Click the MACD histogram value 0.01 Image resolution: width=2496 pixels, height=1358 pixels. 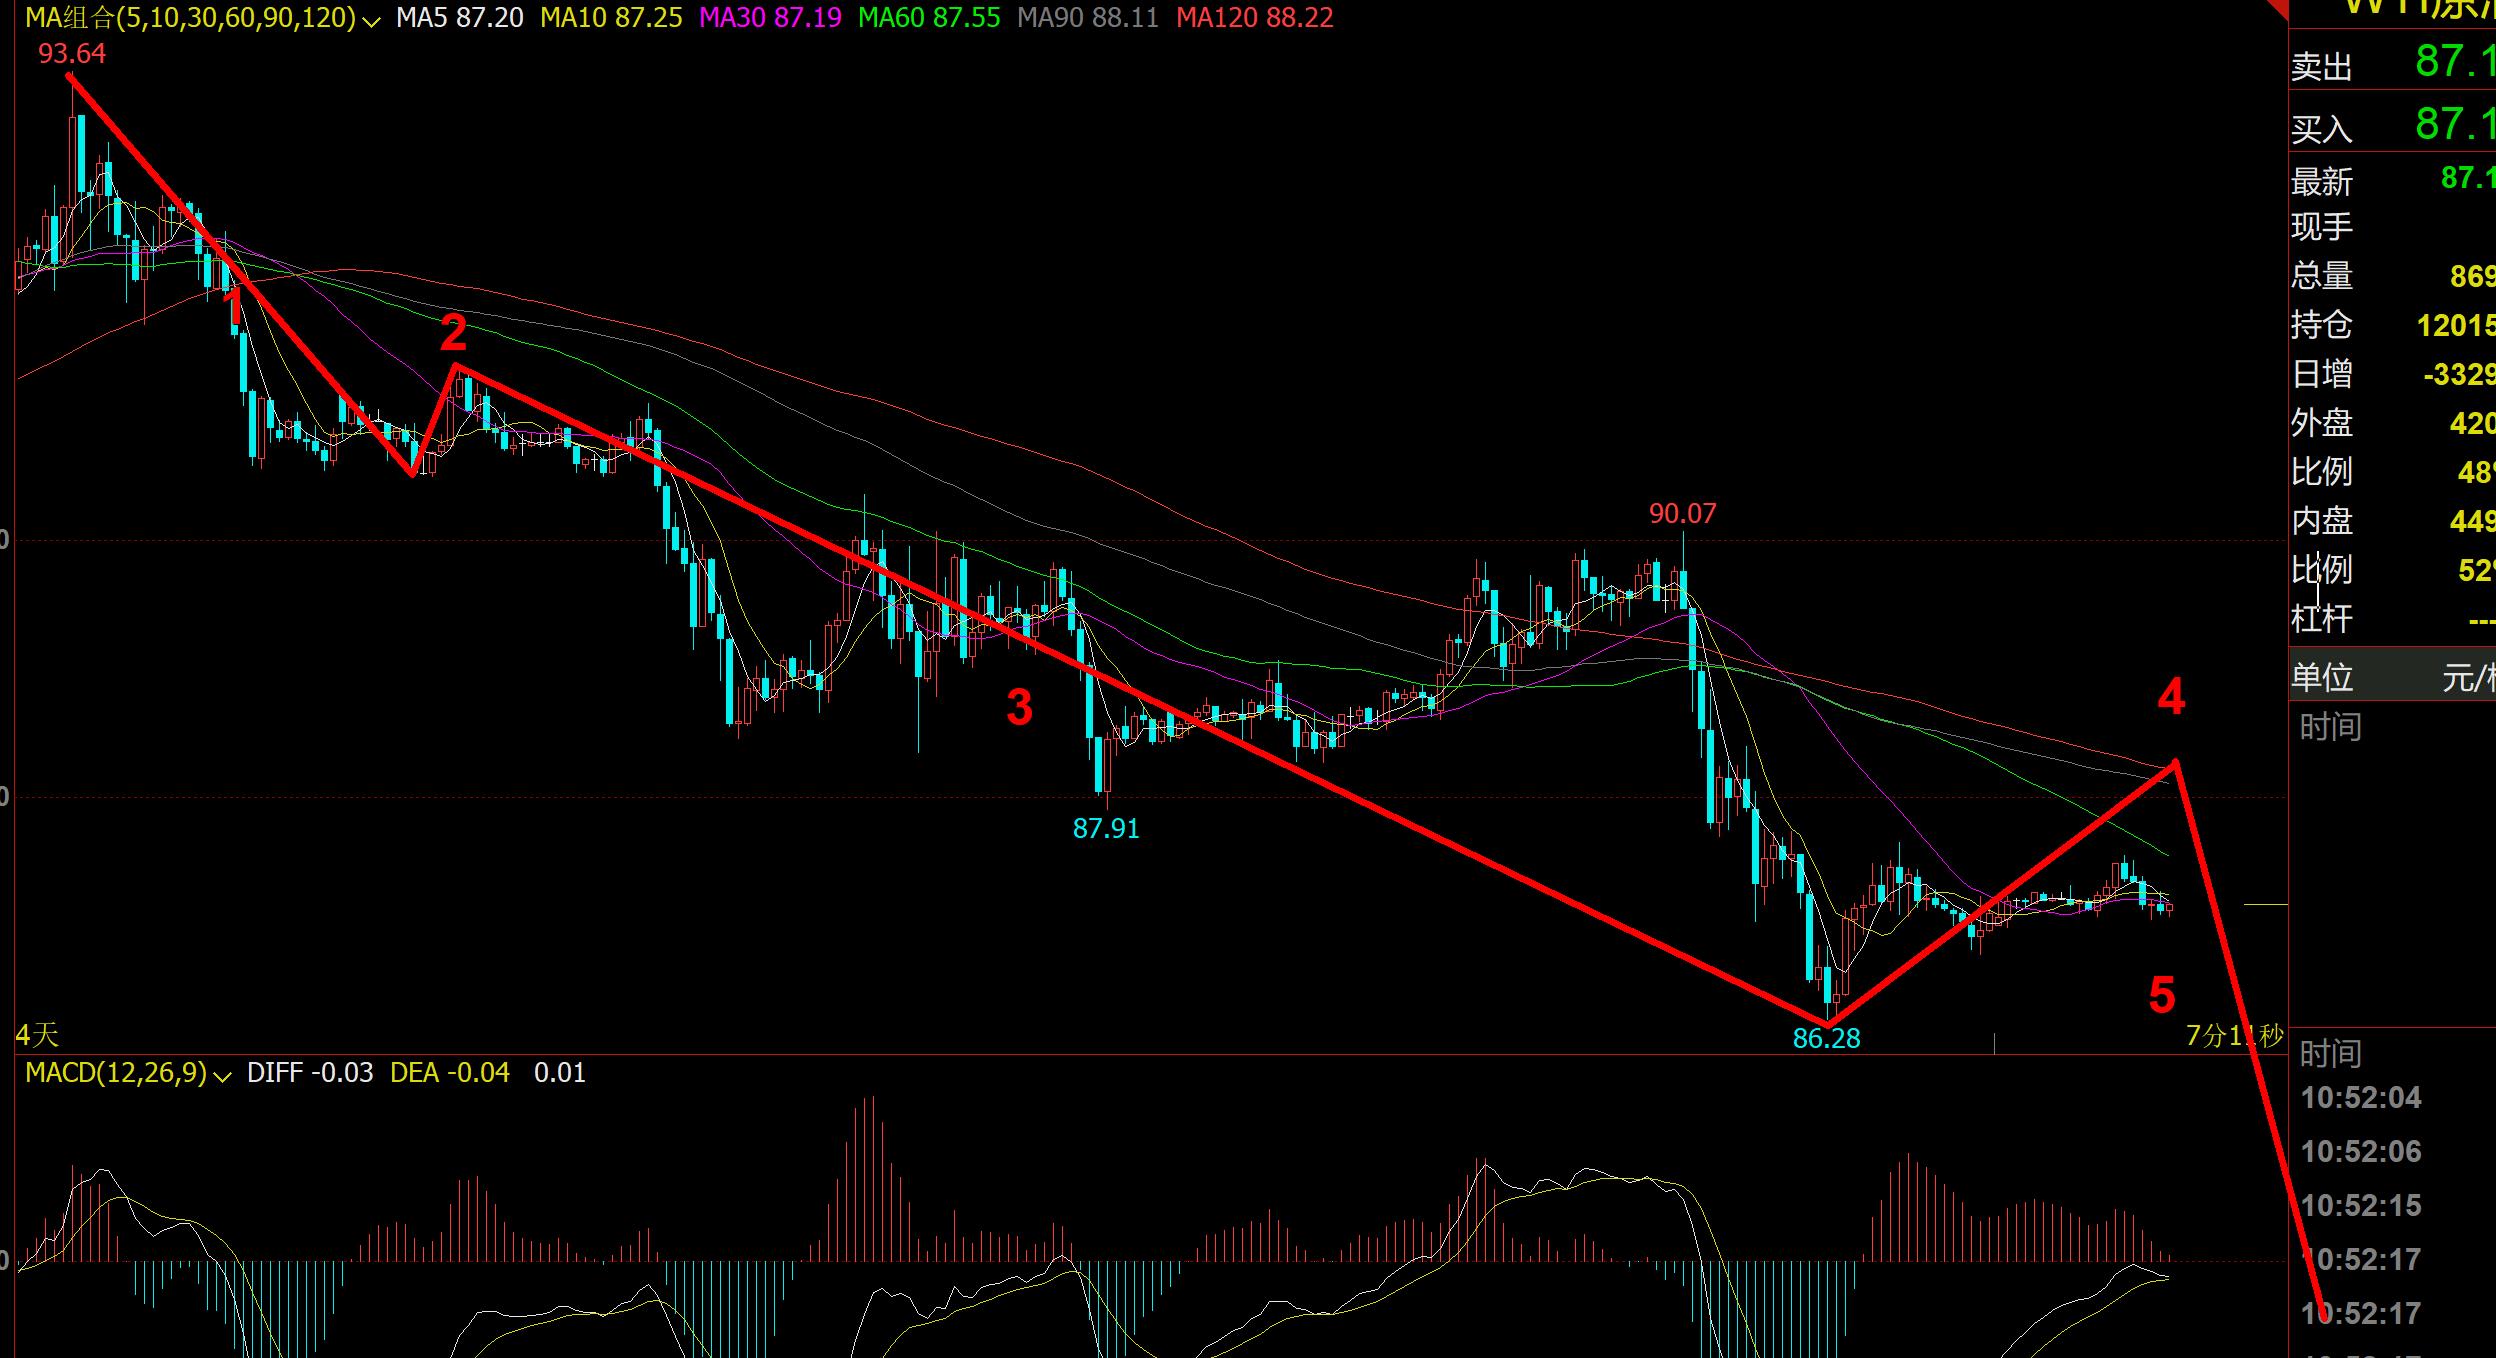tap(560, 1073)
